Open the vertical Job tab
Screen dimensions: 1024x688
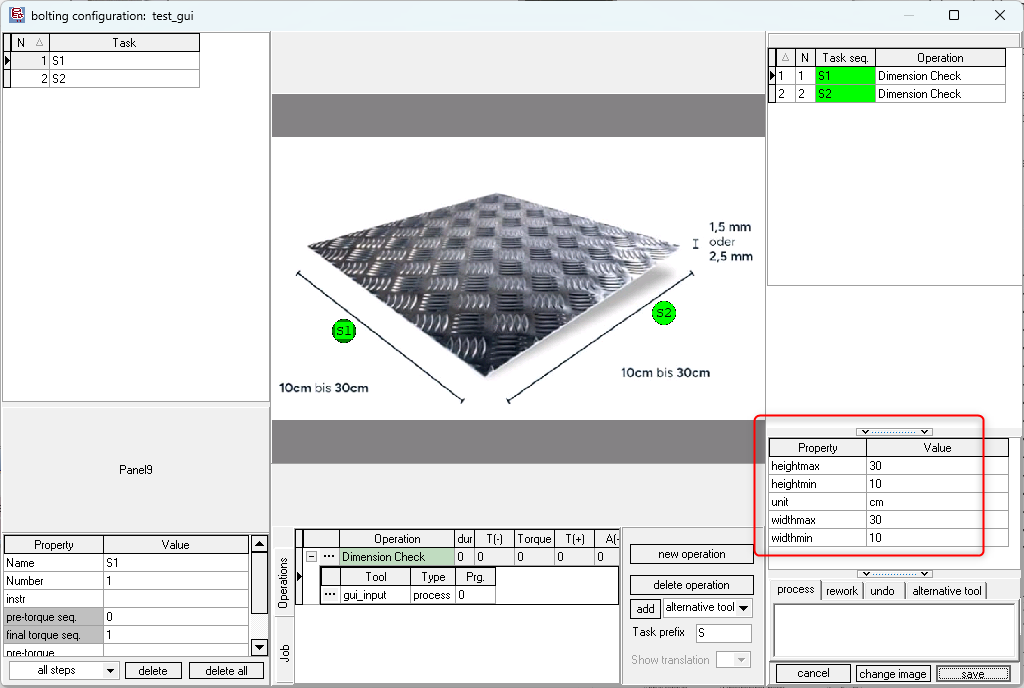(283, 653)
